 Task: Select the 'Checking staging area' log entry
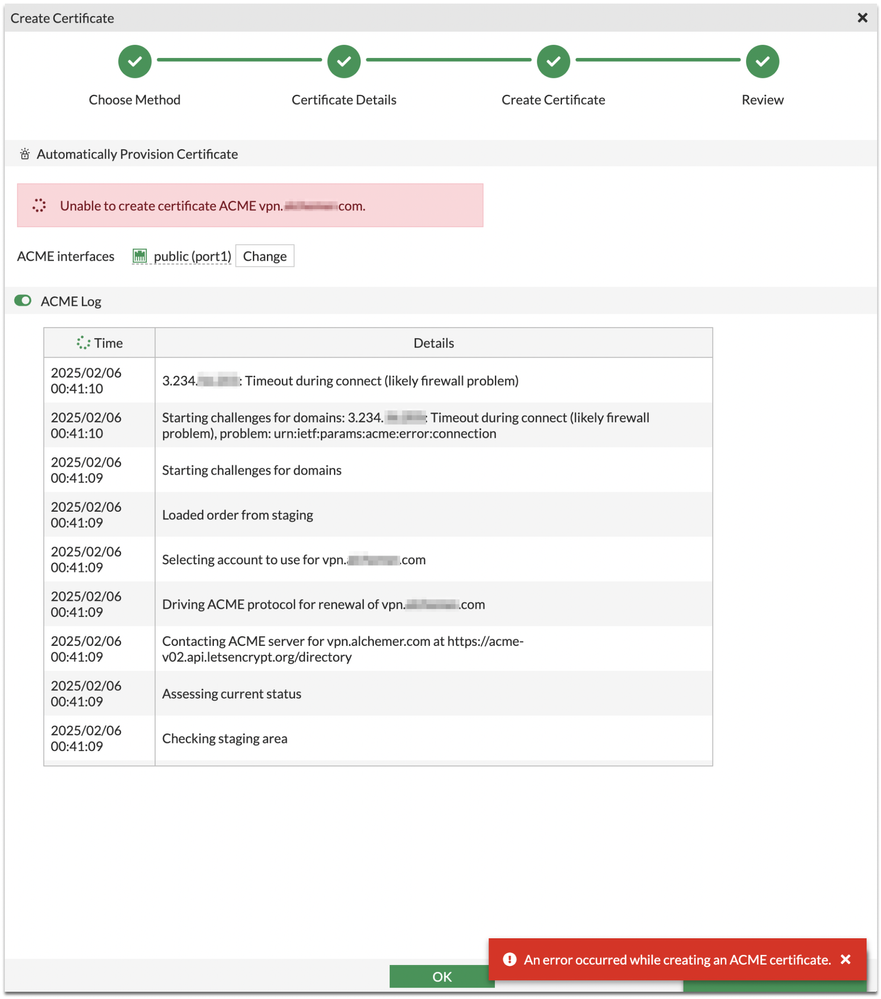(x=225, y=739)
